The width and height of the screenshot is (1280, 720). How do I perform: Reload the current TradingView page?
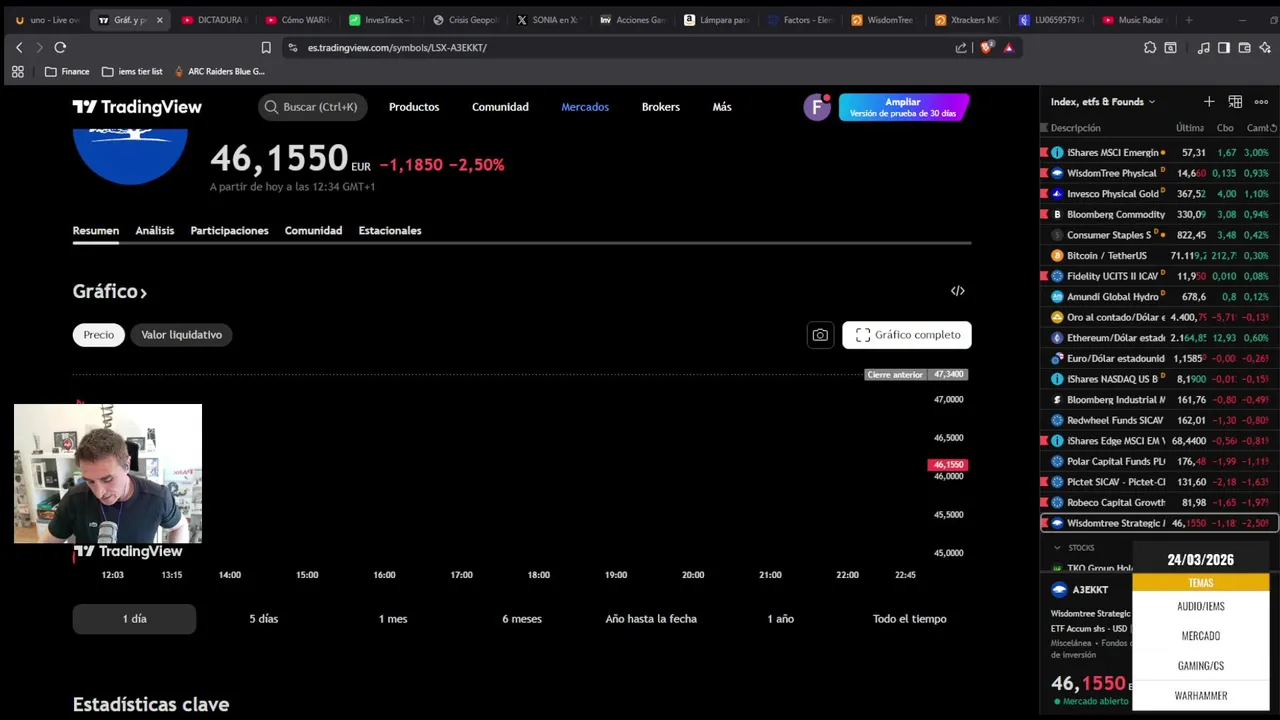pos(60,47)
